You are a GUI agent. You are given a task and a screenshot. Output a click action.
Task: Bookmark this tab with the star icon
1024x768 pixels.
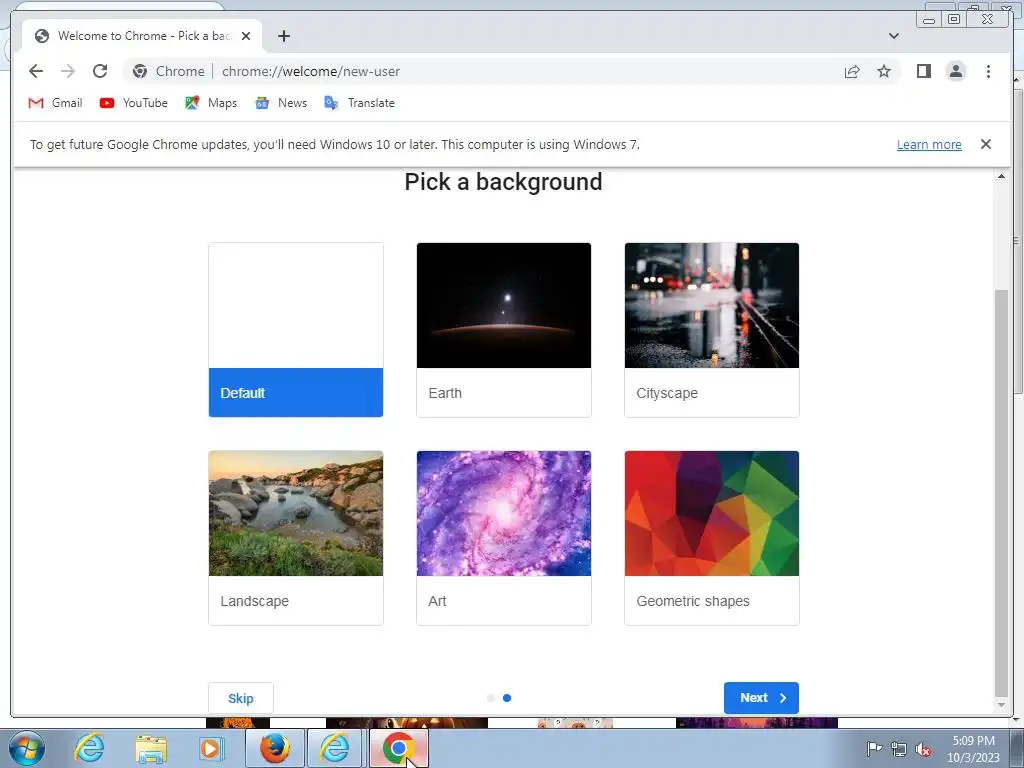coord(884,71)
